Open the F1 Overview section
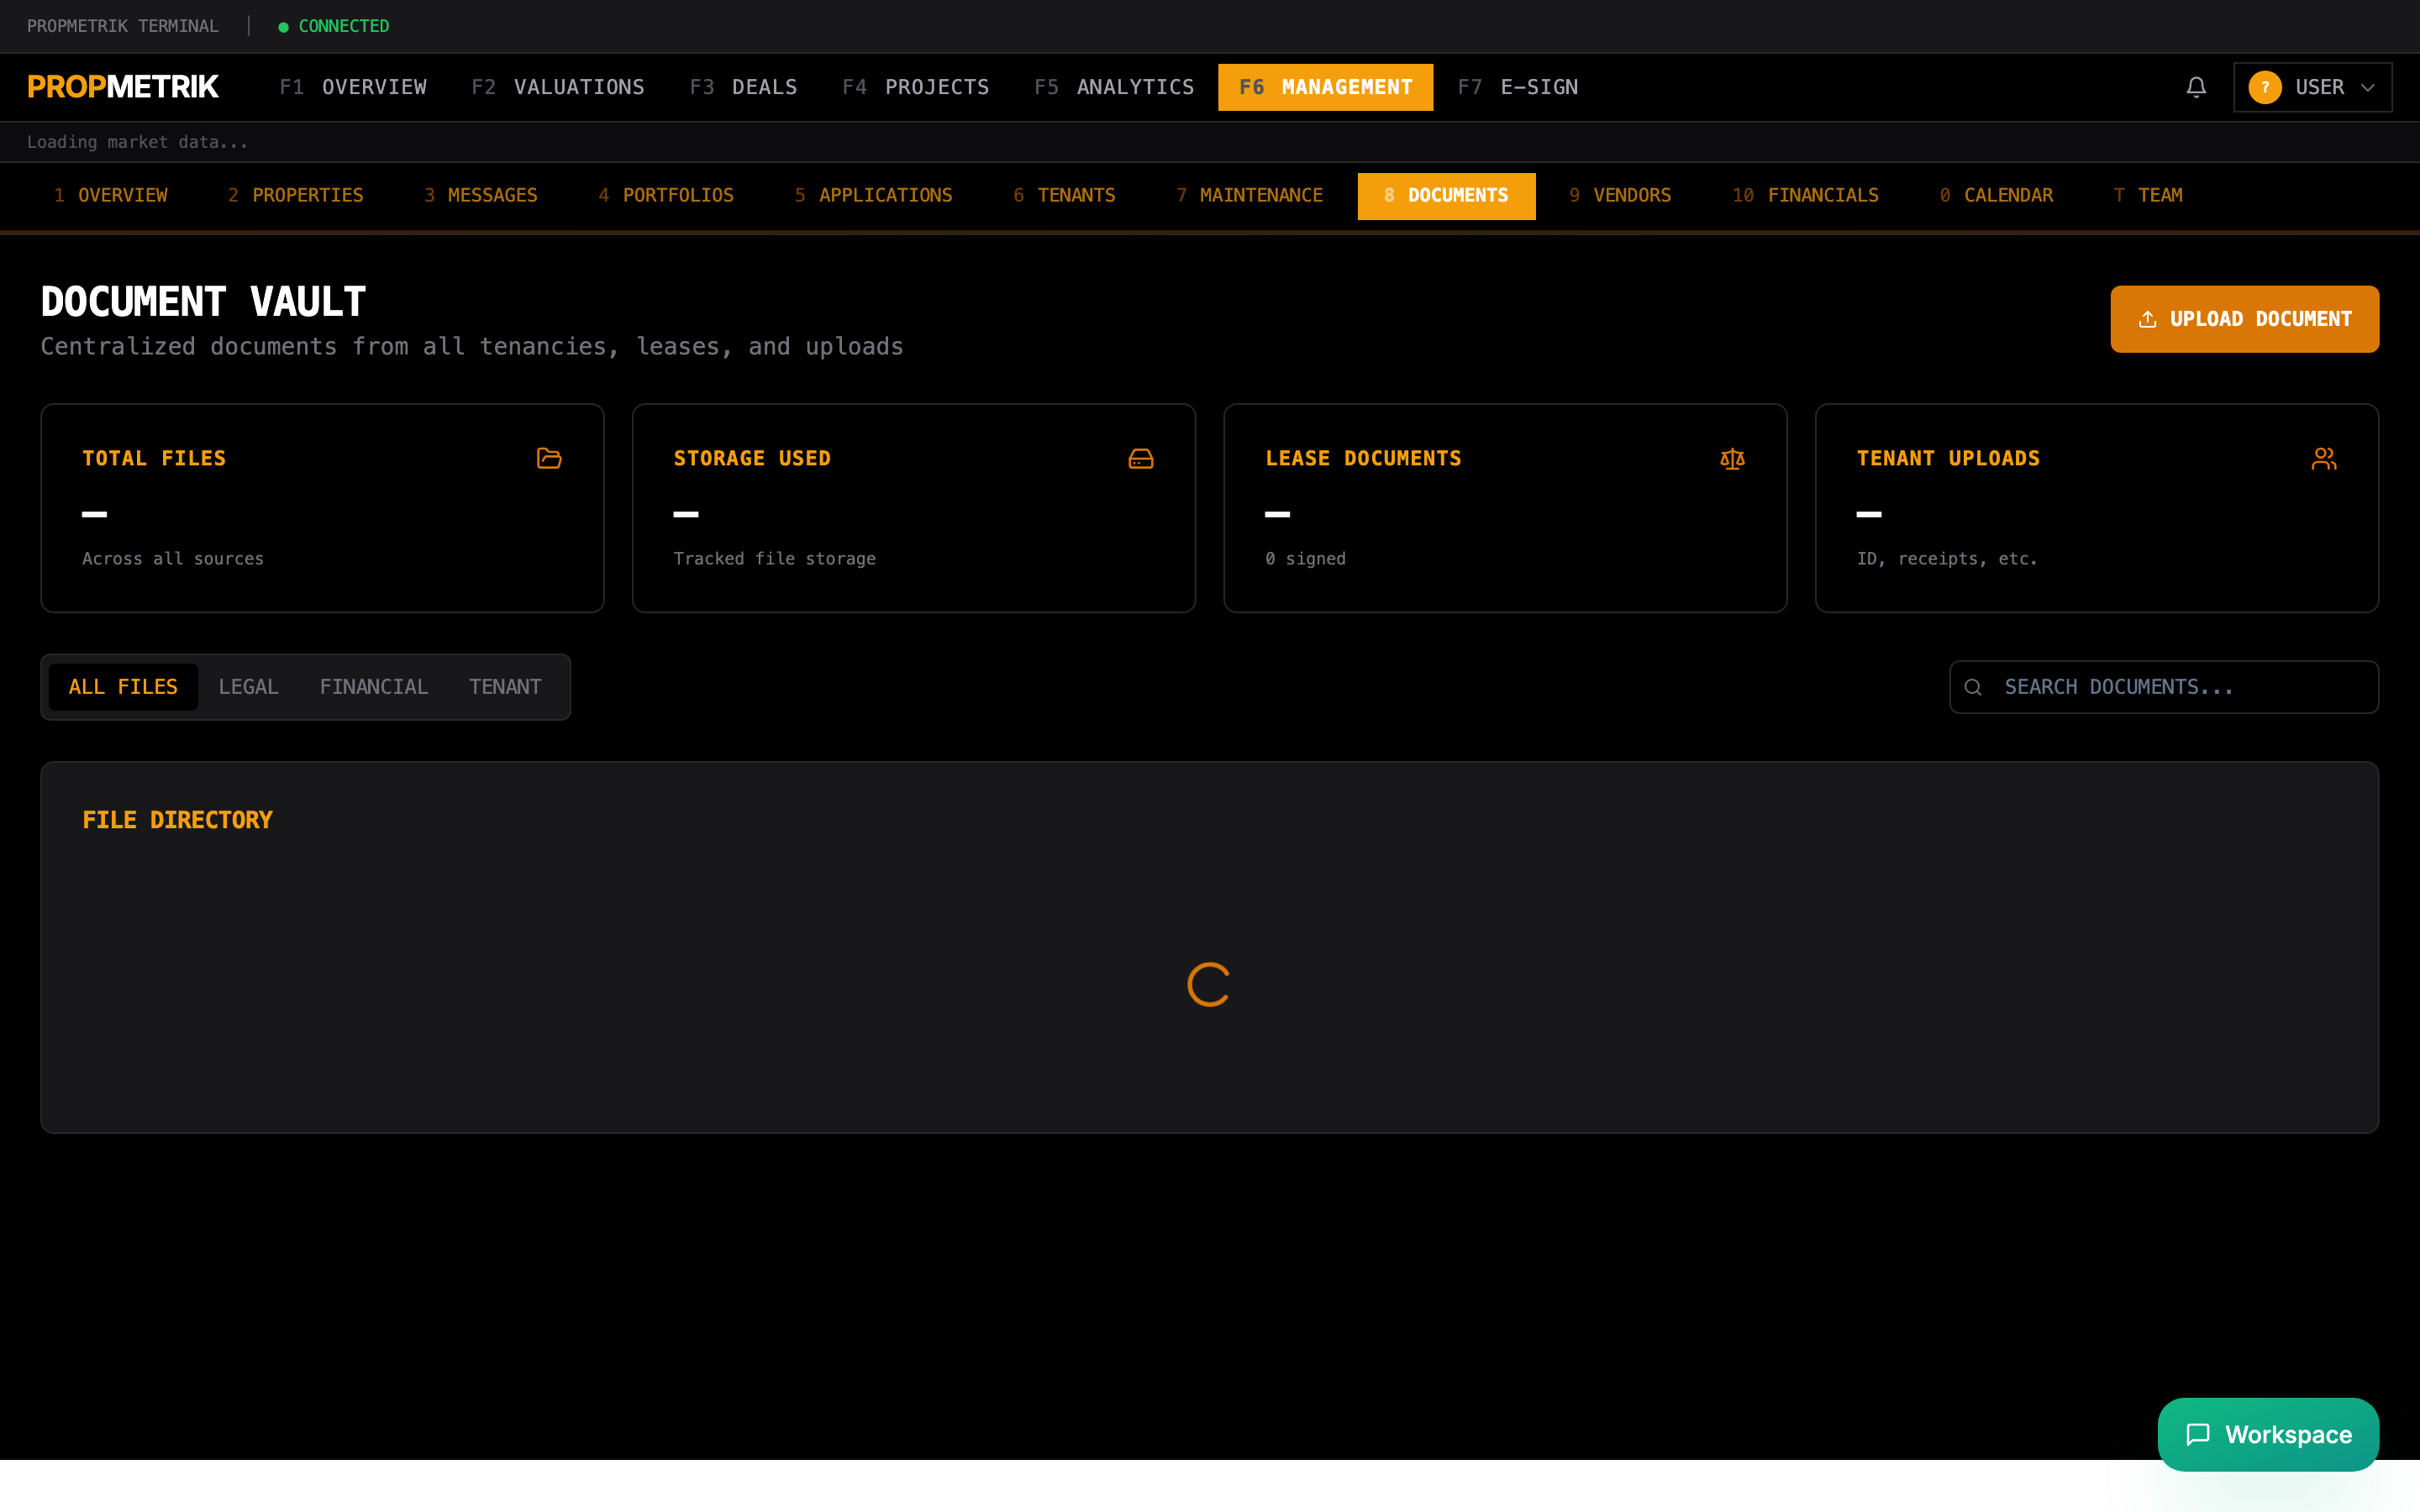2420x1512 pixels. click(353, 87)
